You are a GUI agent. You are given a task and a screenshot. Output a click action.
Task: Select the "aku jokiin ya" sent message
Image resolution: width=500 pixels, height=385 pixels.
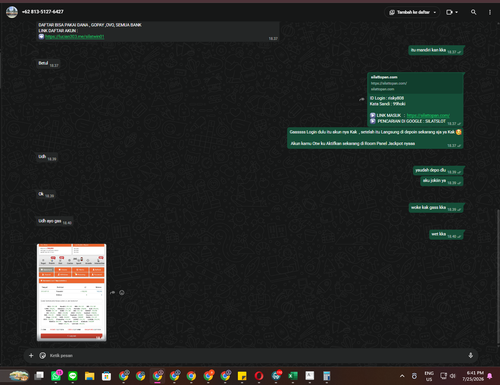[442, 181]
